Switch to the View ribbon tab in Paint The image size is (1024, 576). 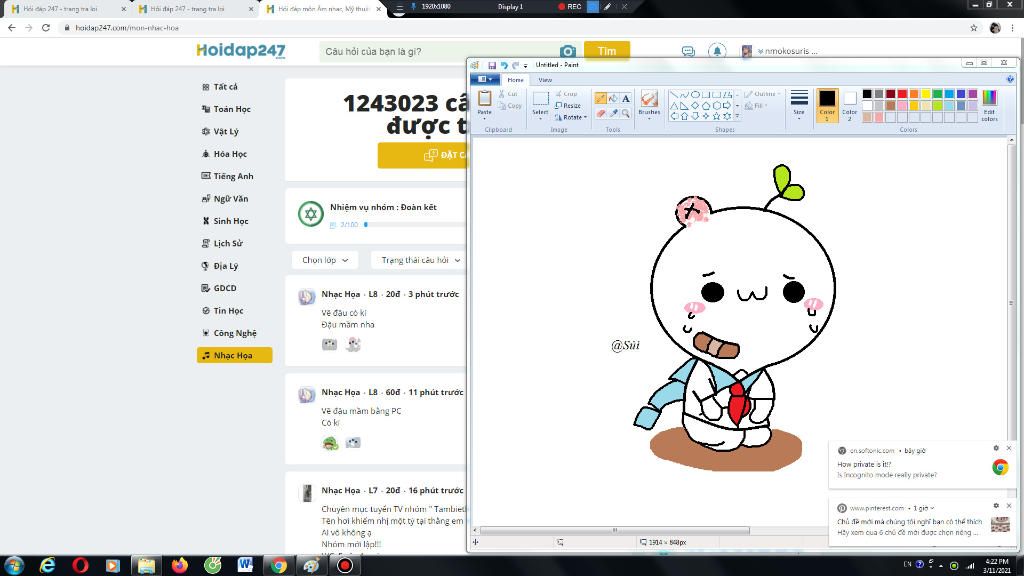[545, 80]
